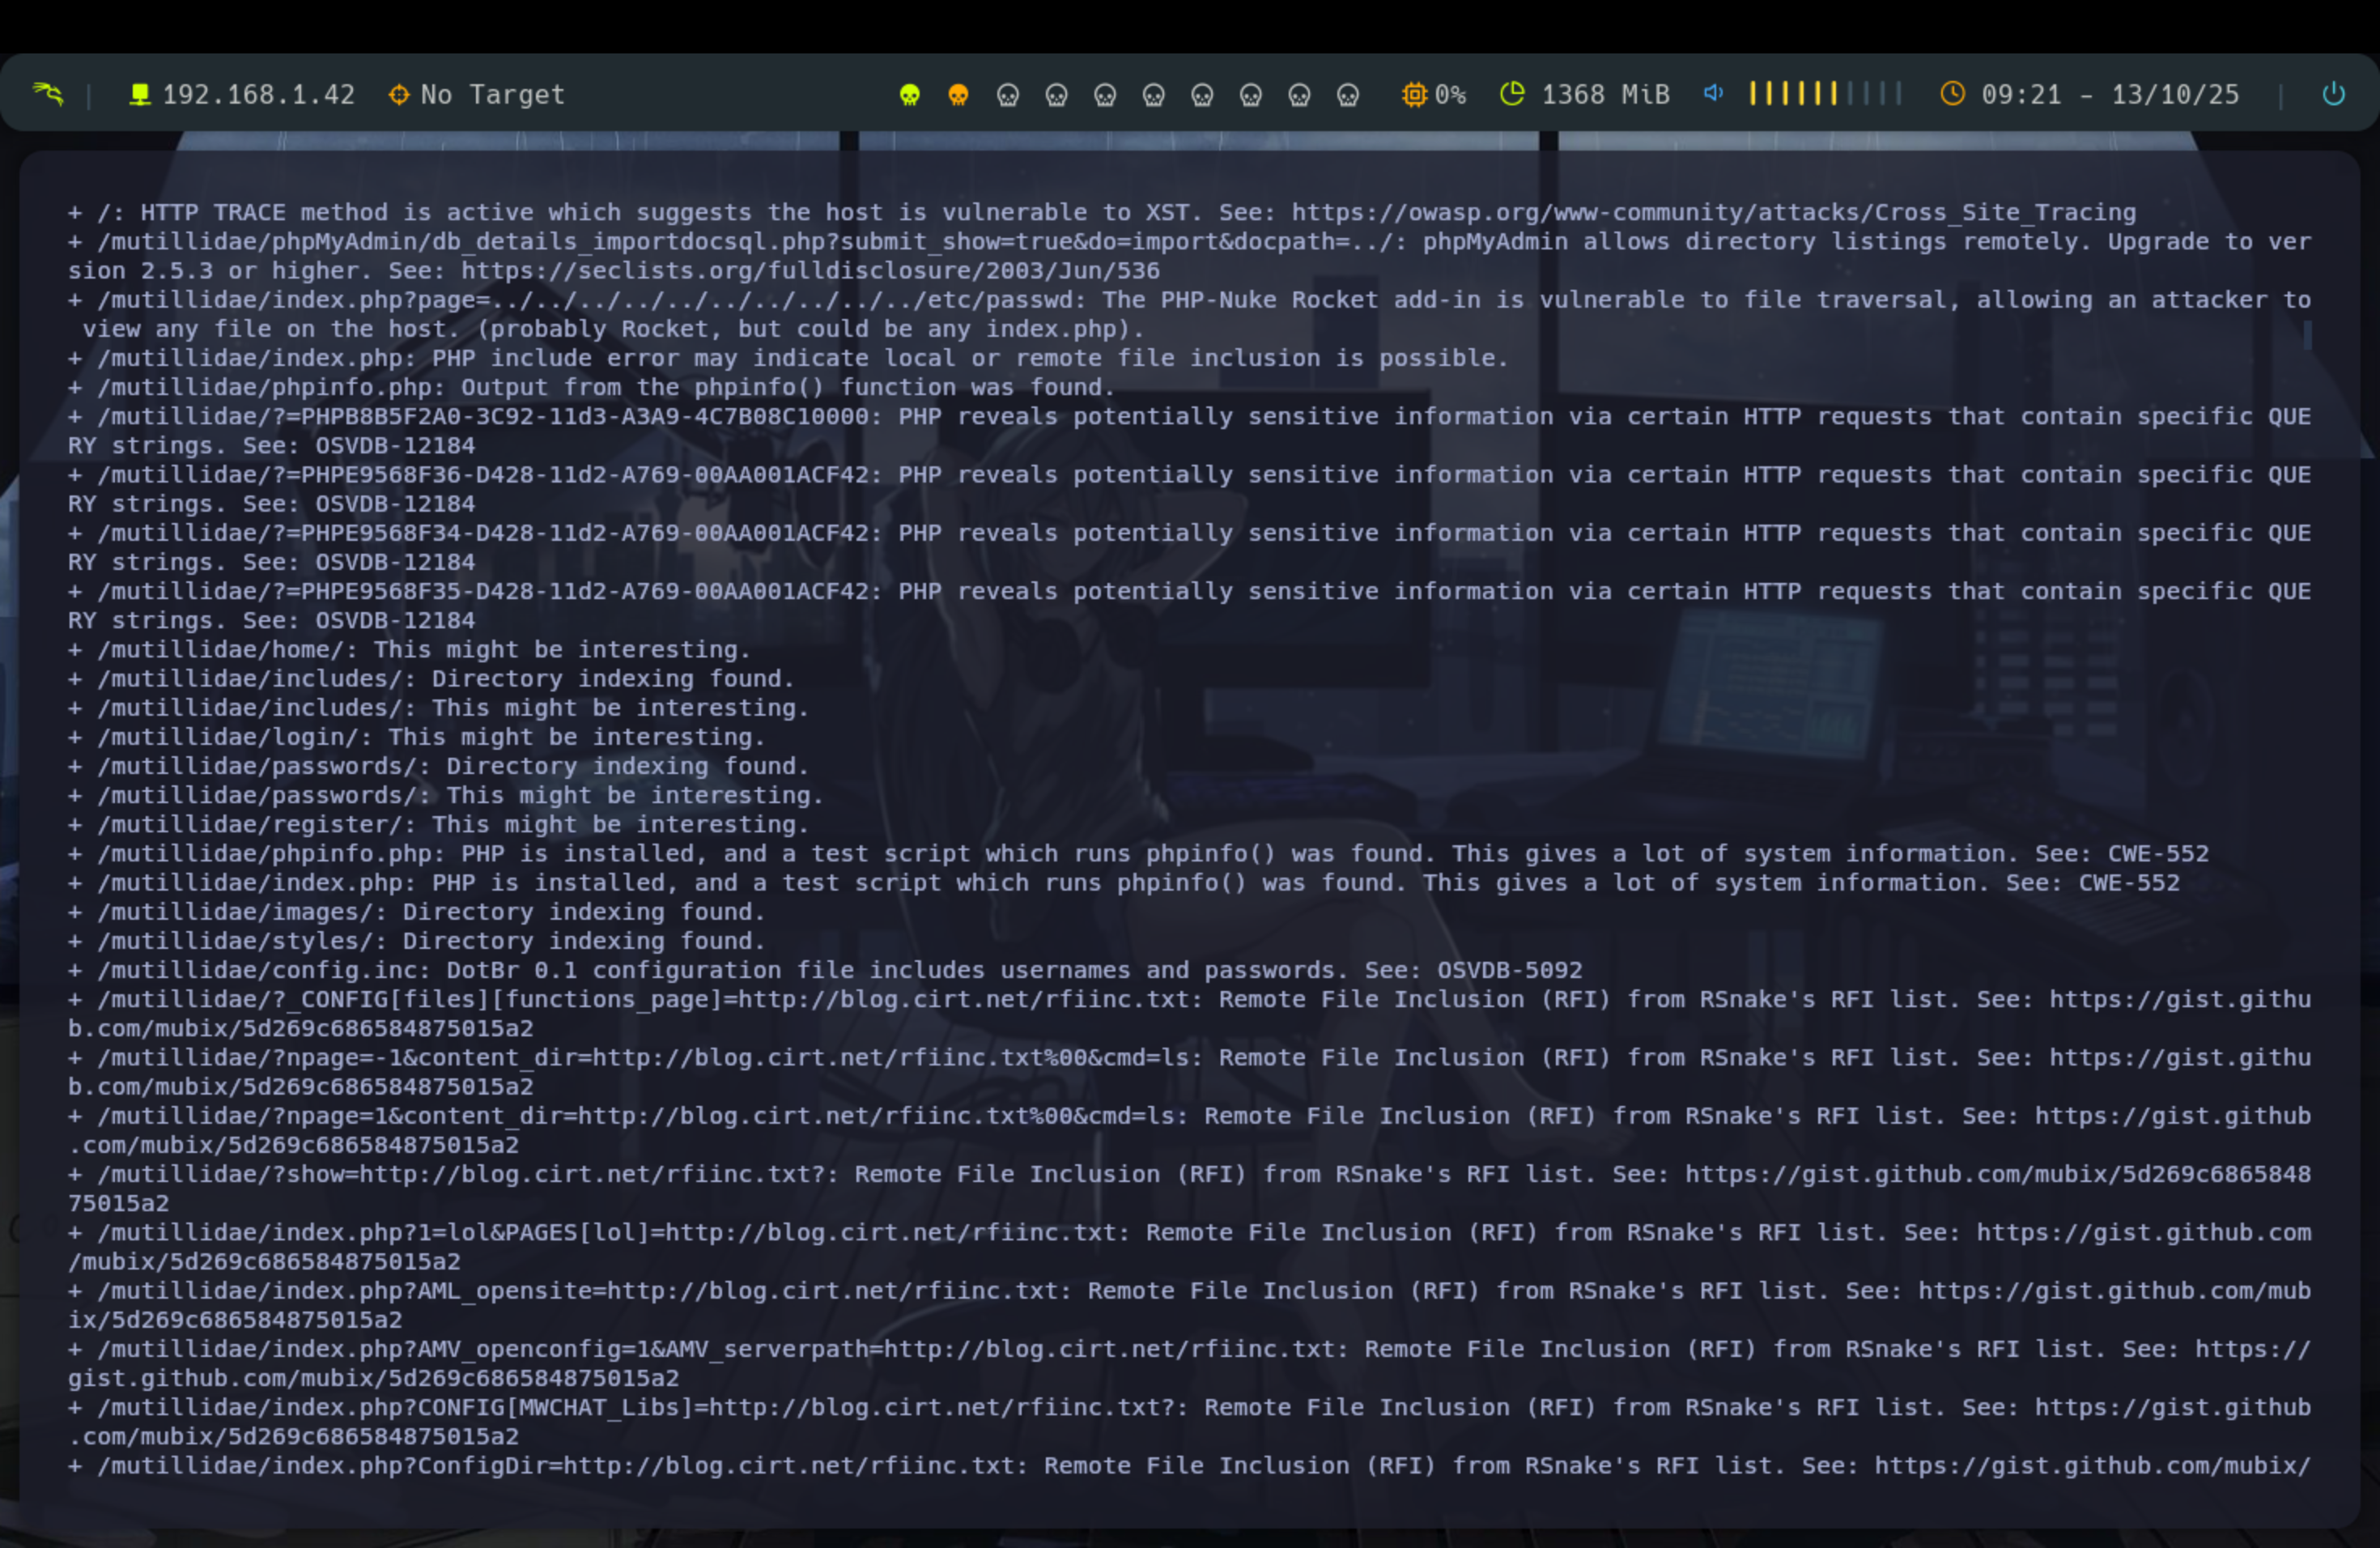Click the power button icon
This screenshot has height=1548, width=2380.
(2333, 94)
